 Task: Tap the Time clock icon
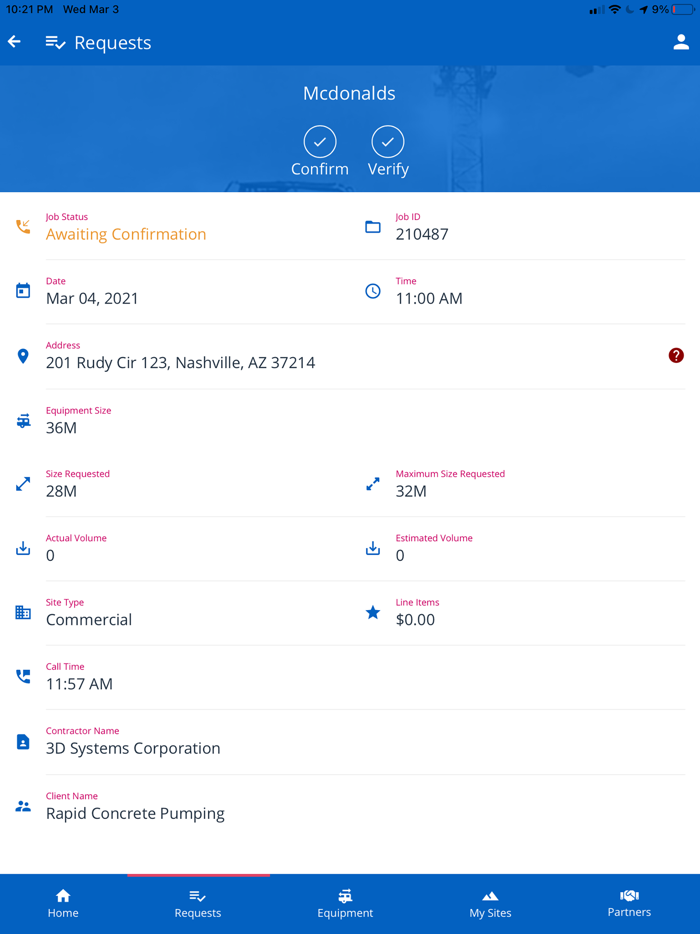point(373,291)
